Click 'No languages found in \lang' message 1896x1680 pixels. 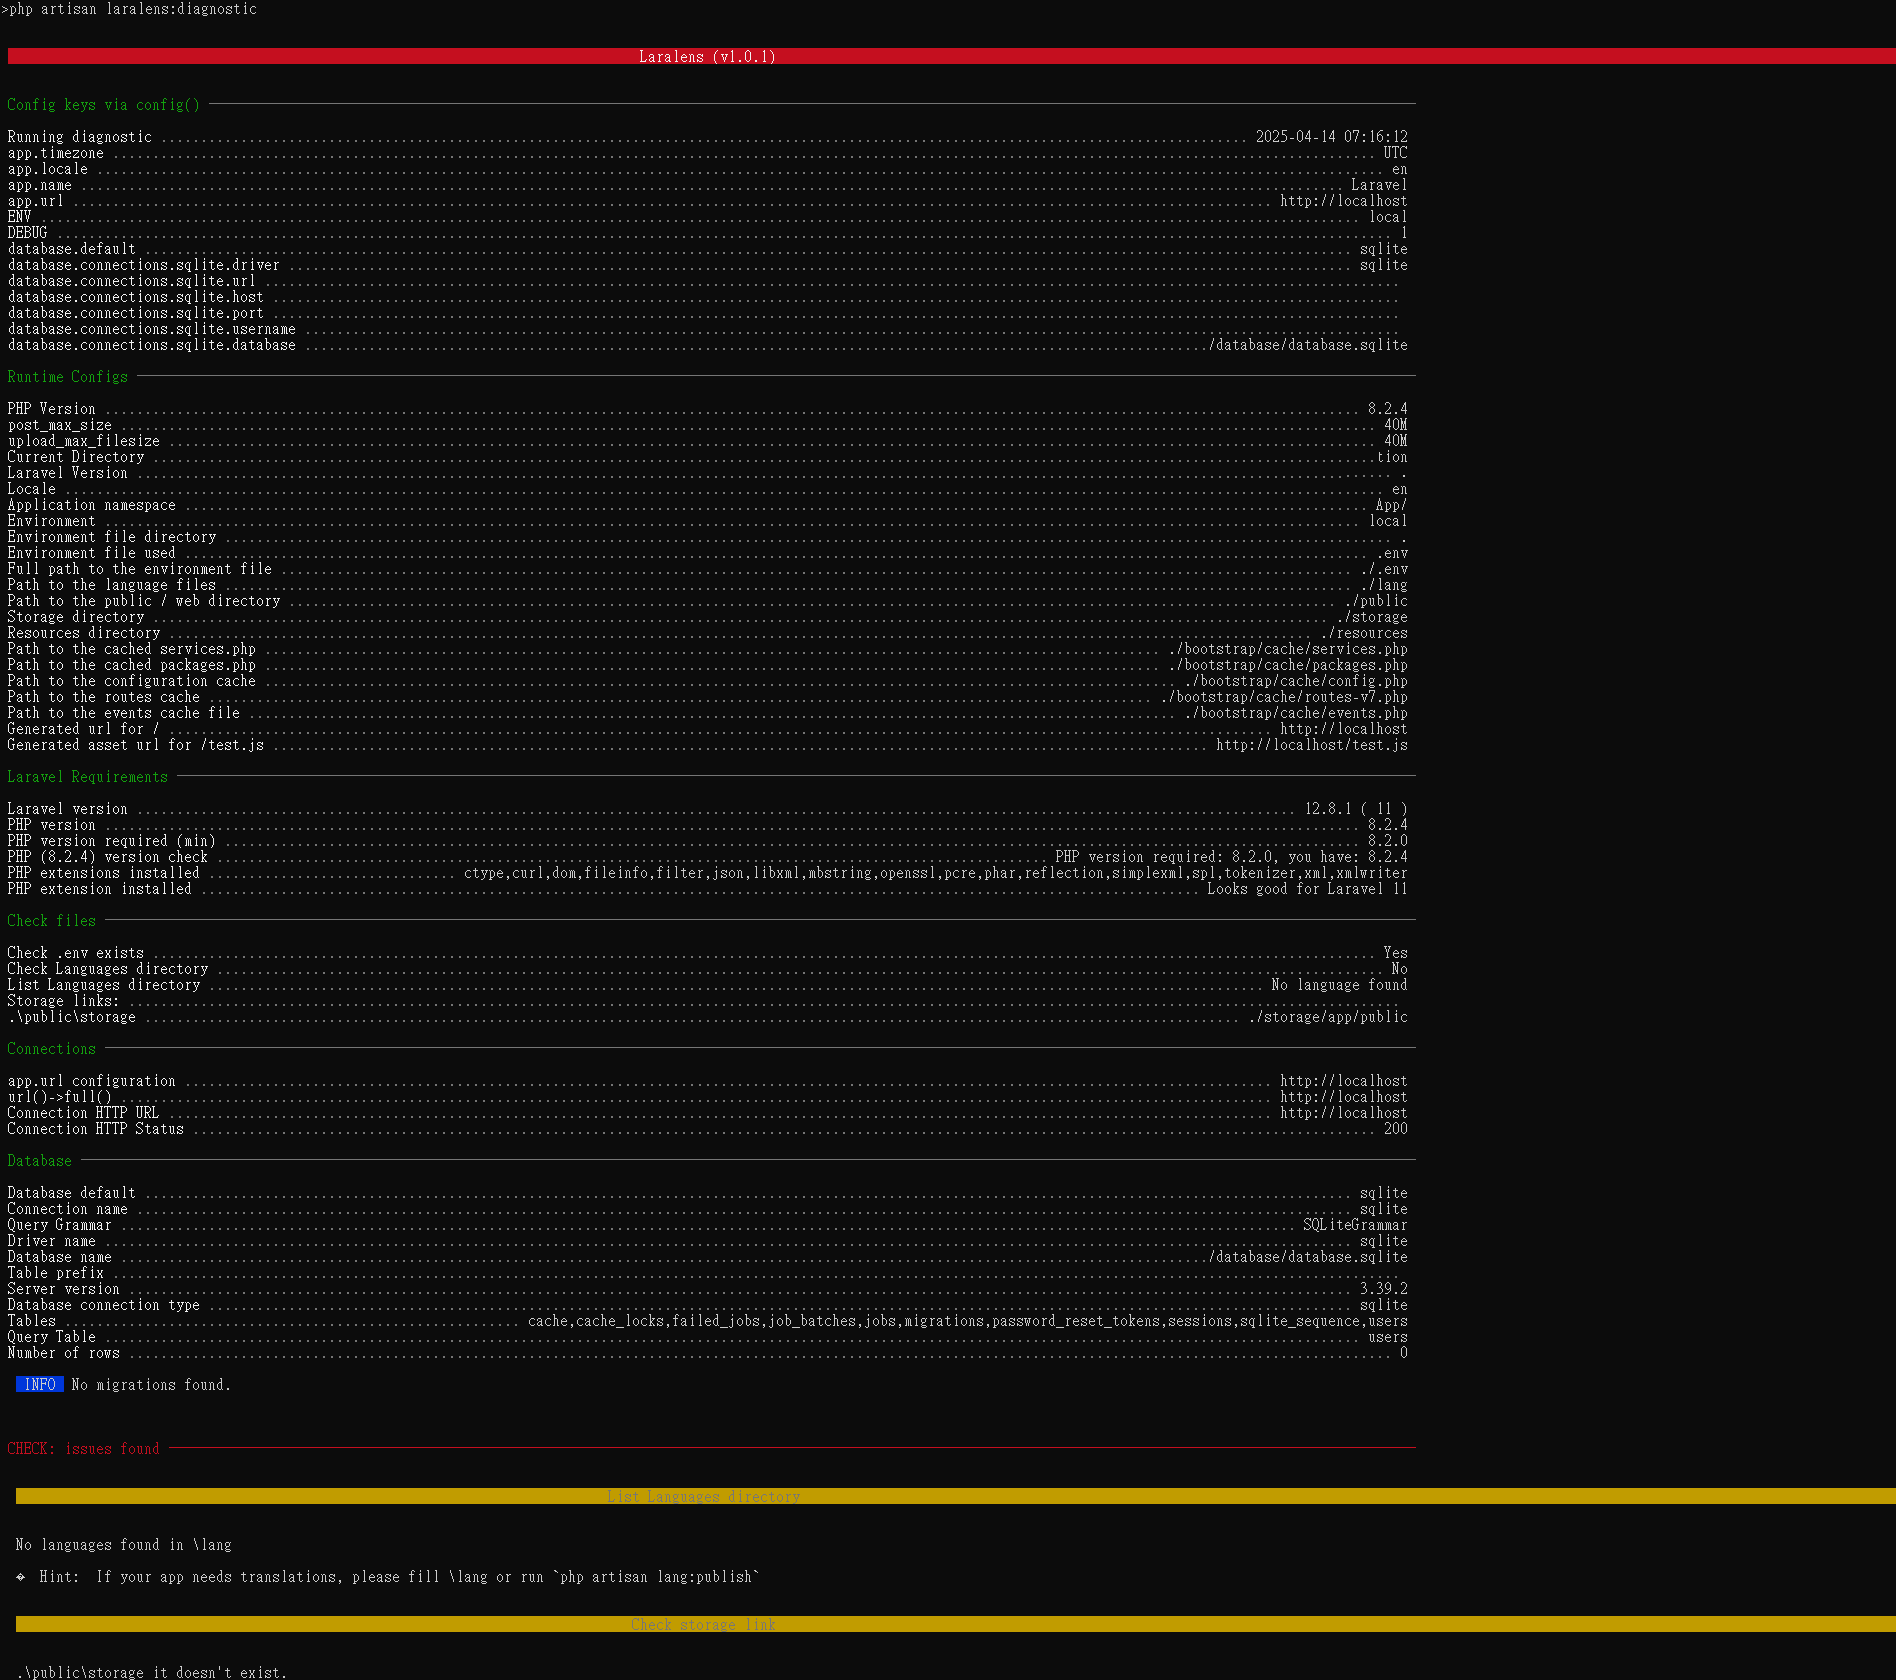tap(124, 1545)
